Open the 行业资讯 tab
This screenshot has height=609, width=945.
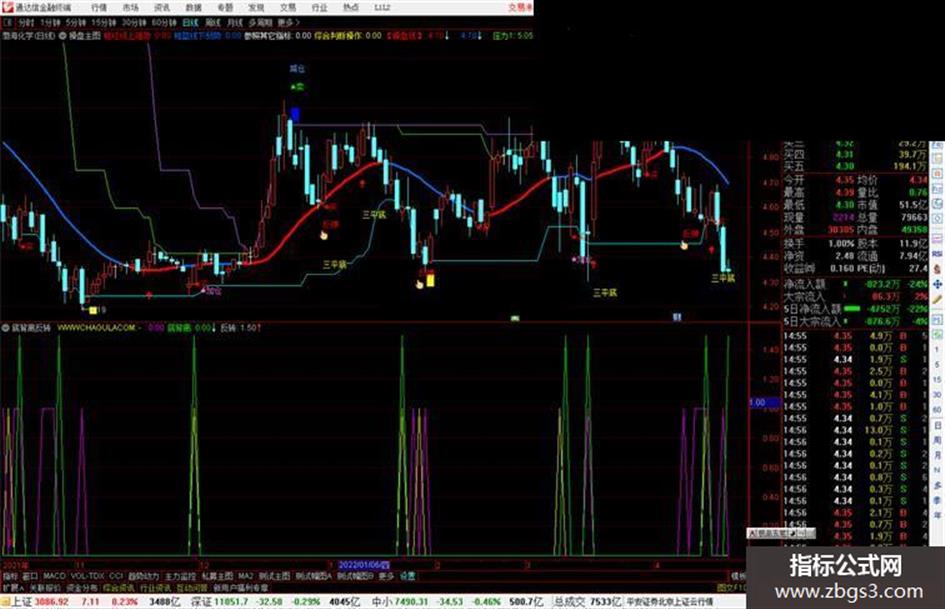pyautogui.click(x=155, y=587)
